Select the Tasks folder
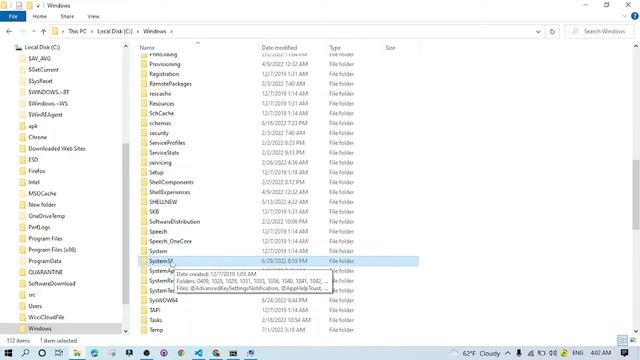This screenshot has width=640, height=360. [x=156, y=320]
